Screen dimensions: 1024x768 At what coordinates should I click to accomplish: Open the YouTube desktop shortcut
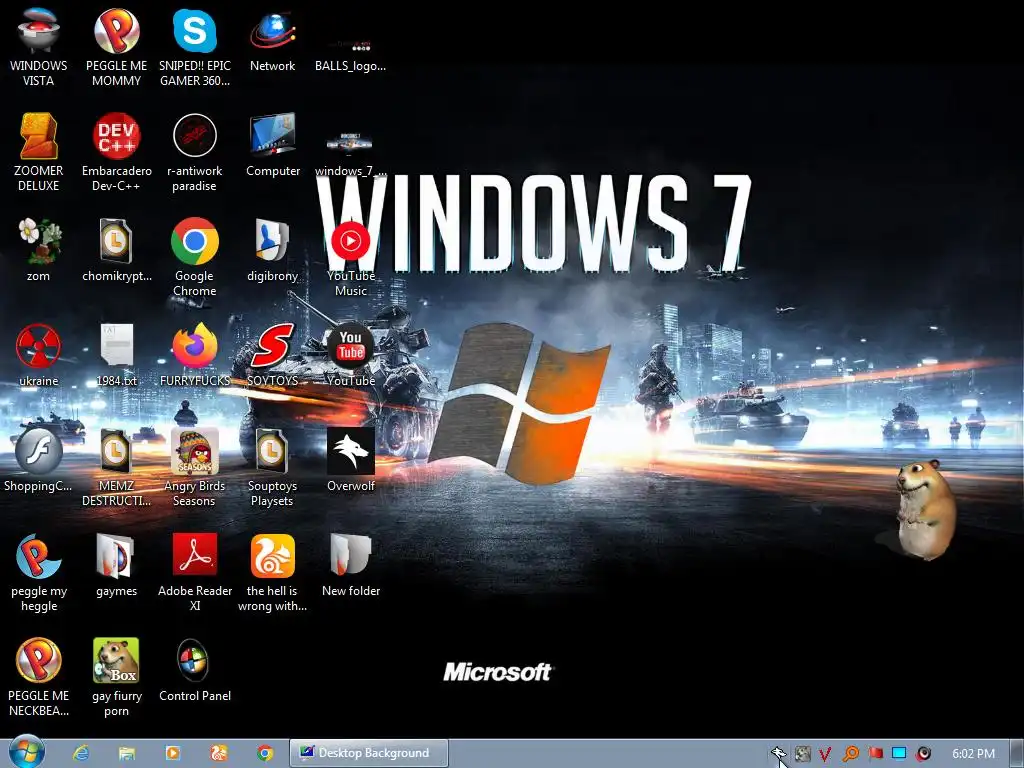[351, 355]
